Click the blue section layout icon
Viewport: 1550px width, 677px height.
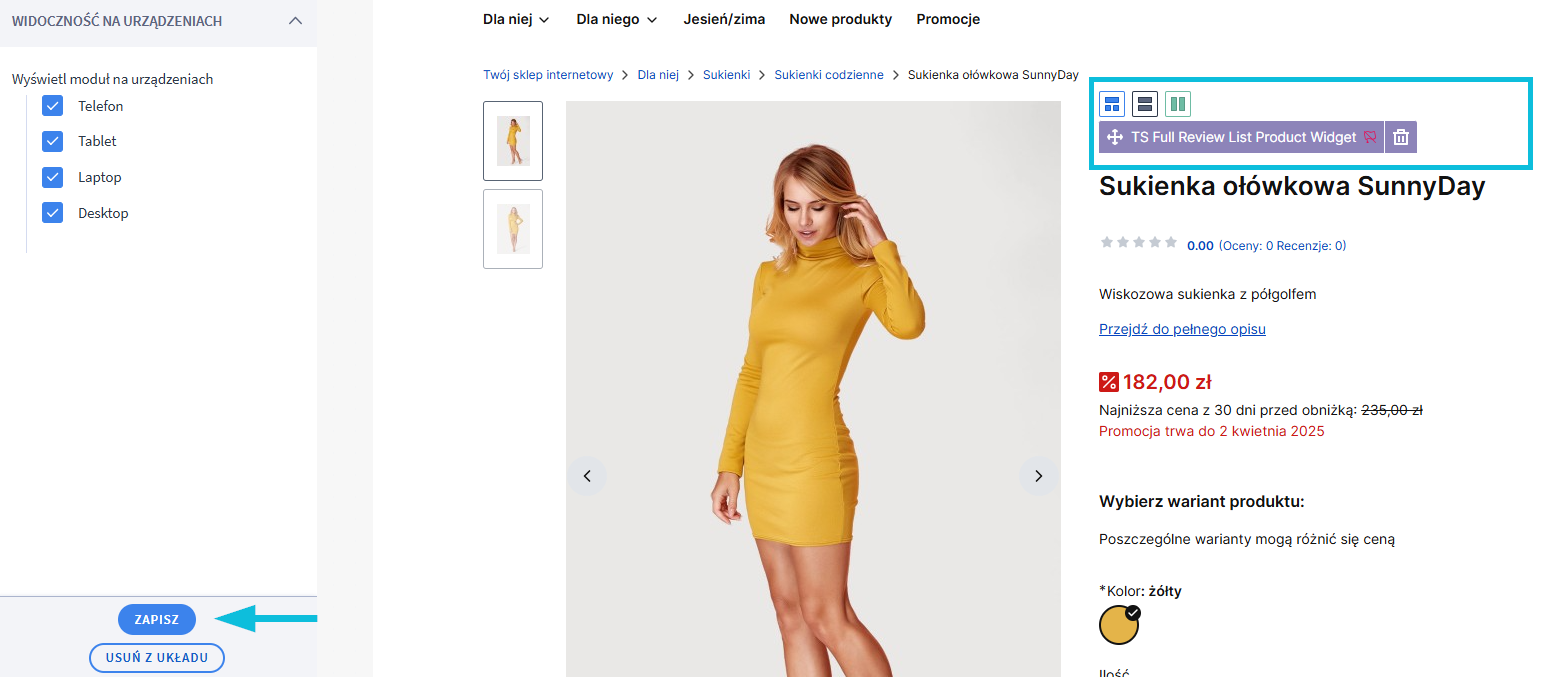pyautogui.click(x=1112, y=104)
